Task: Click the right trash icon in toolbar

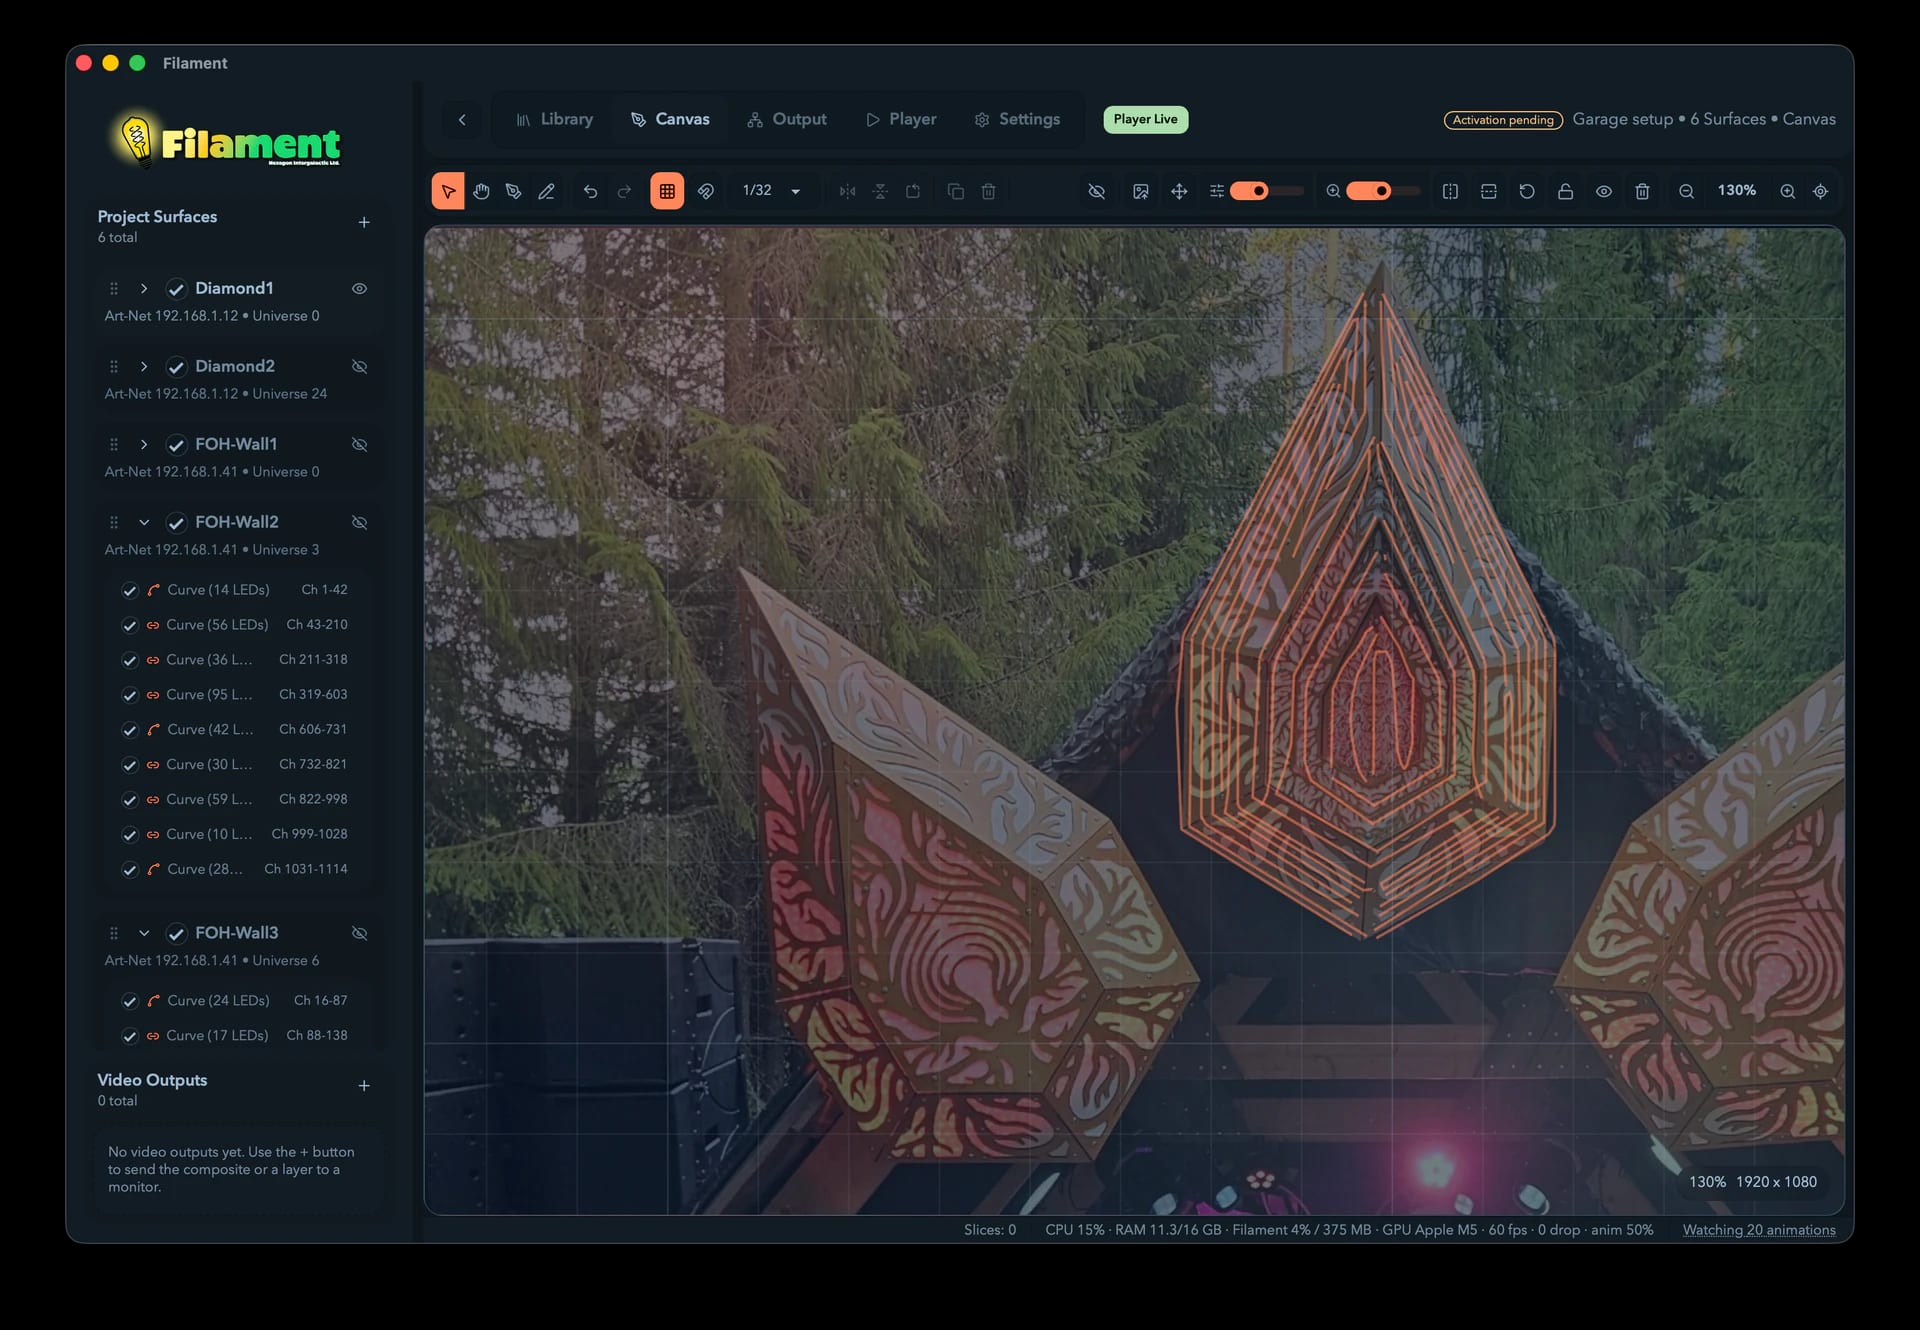Action: [1642, 191]
